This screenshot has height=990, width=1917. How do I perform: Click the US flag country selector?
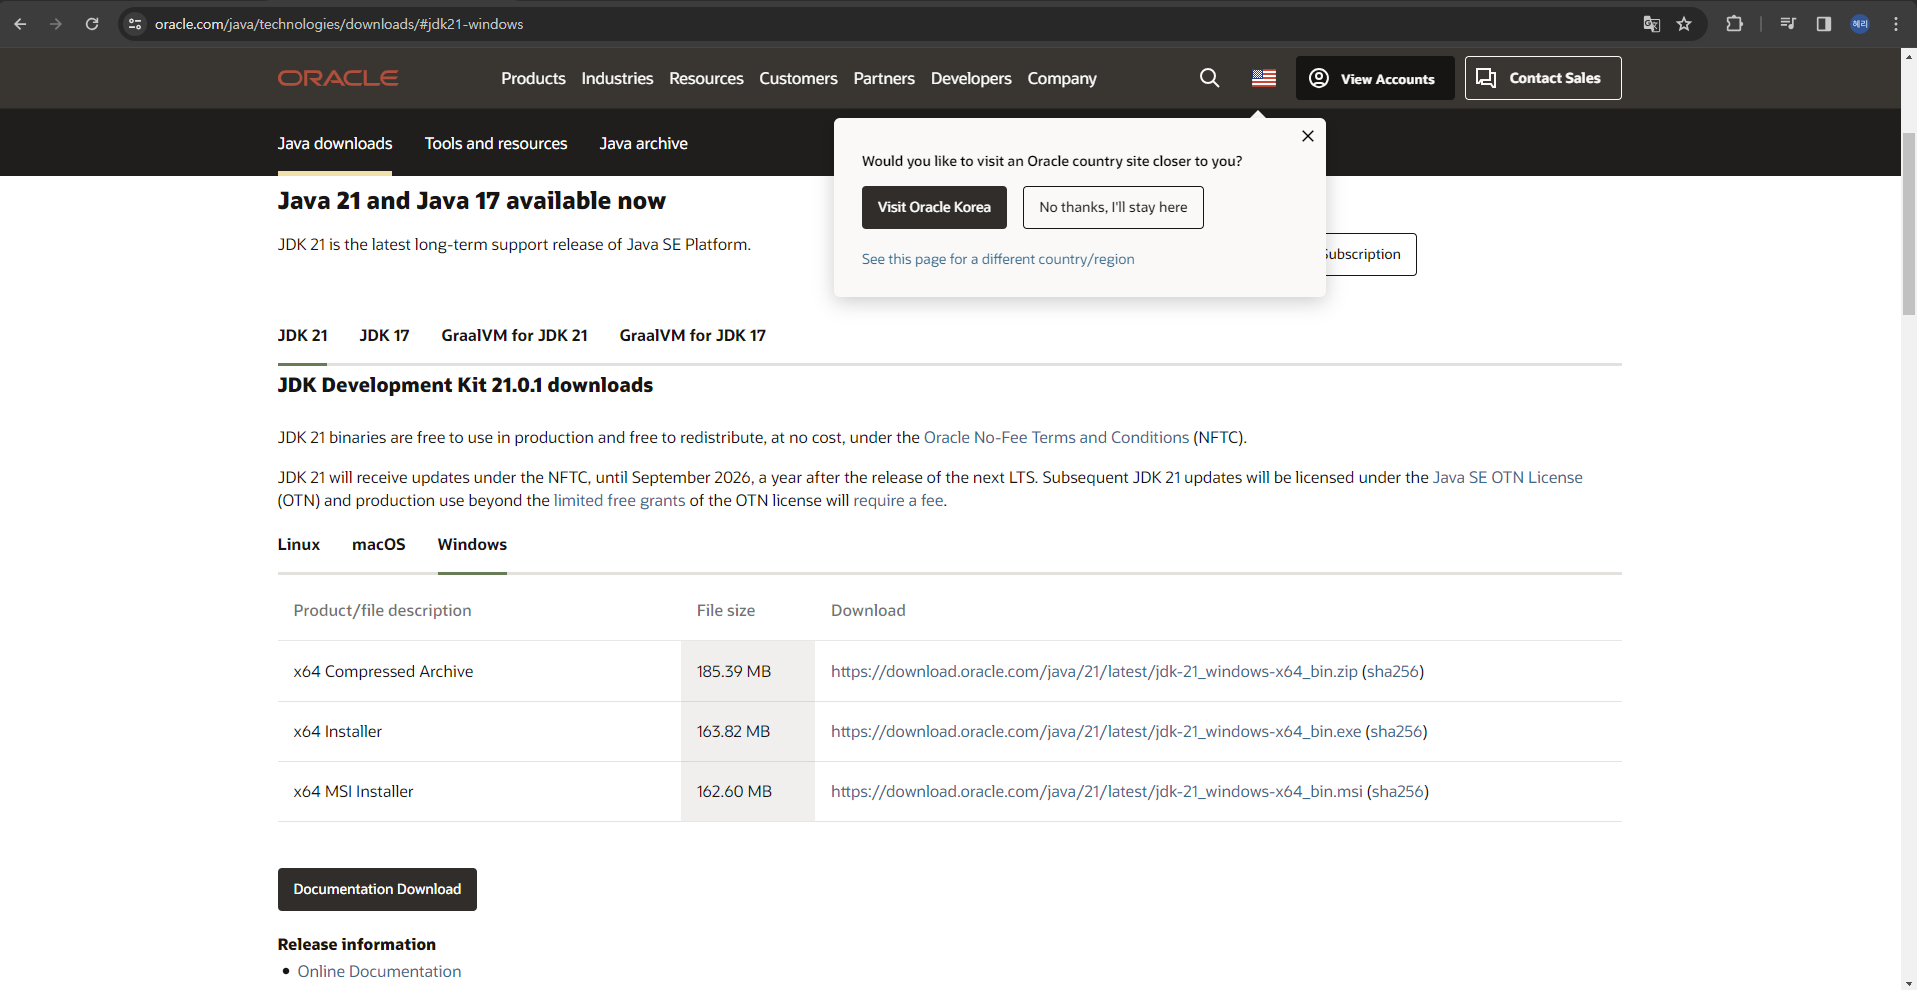point(1264,78)
